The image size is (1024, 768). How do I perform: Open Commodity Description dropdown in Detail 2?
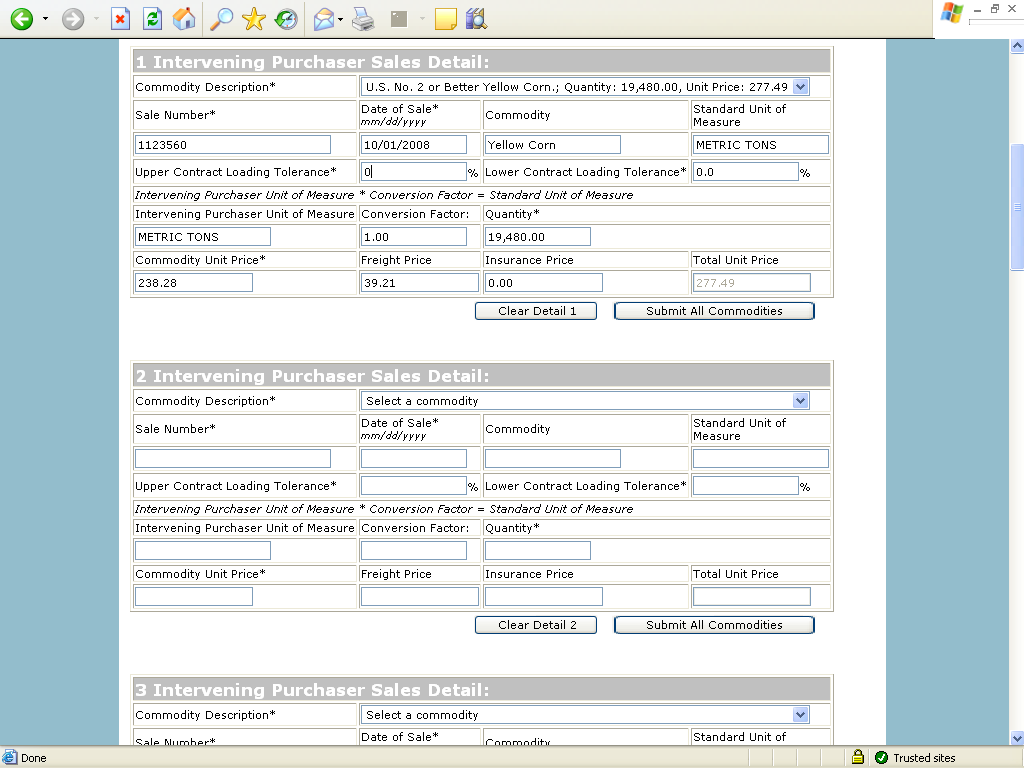point(800,401)
